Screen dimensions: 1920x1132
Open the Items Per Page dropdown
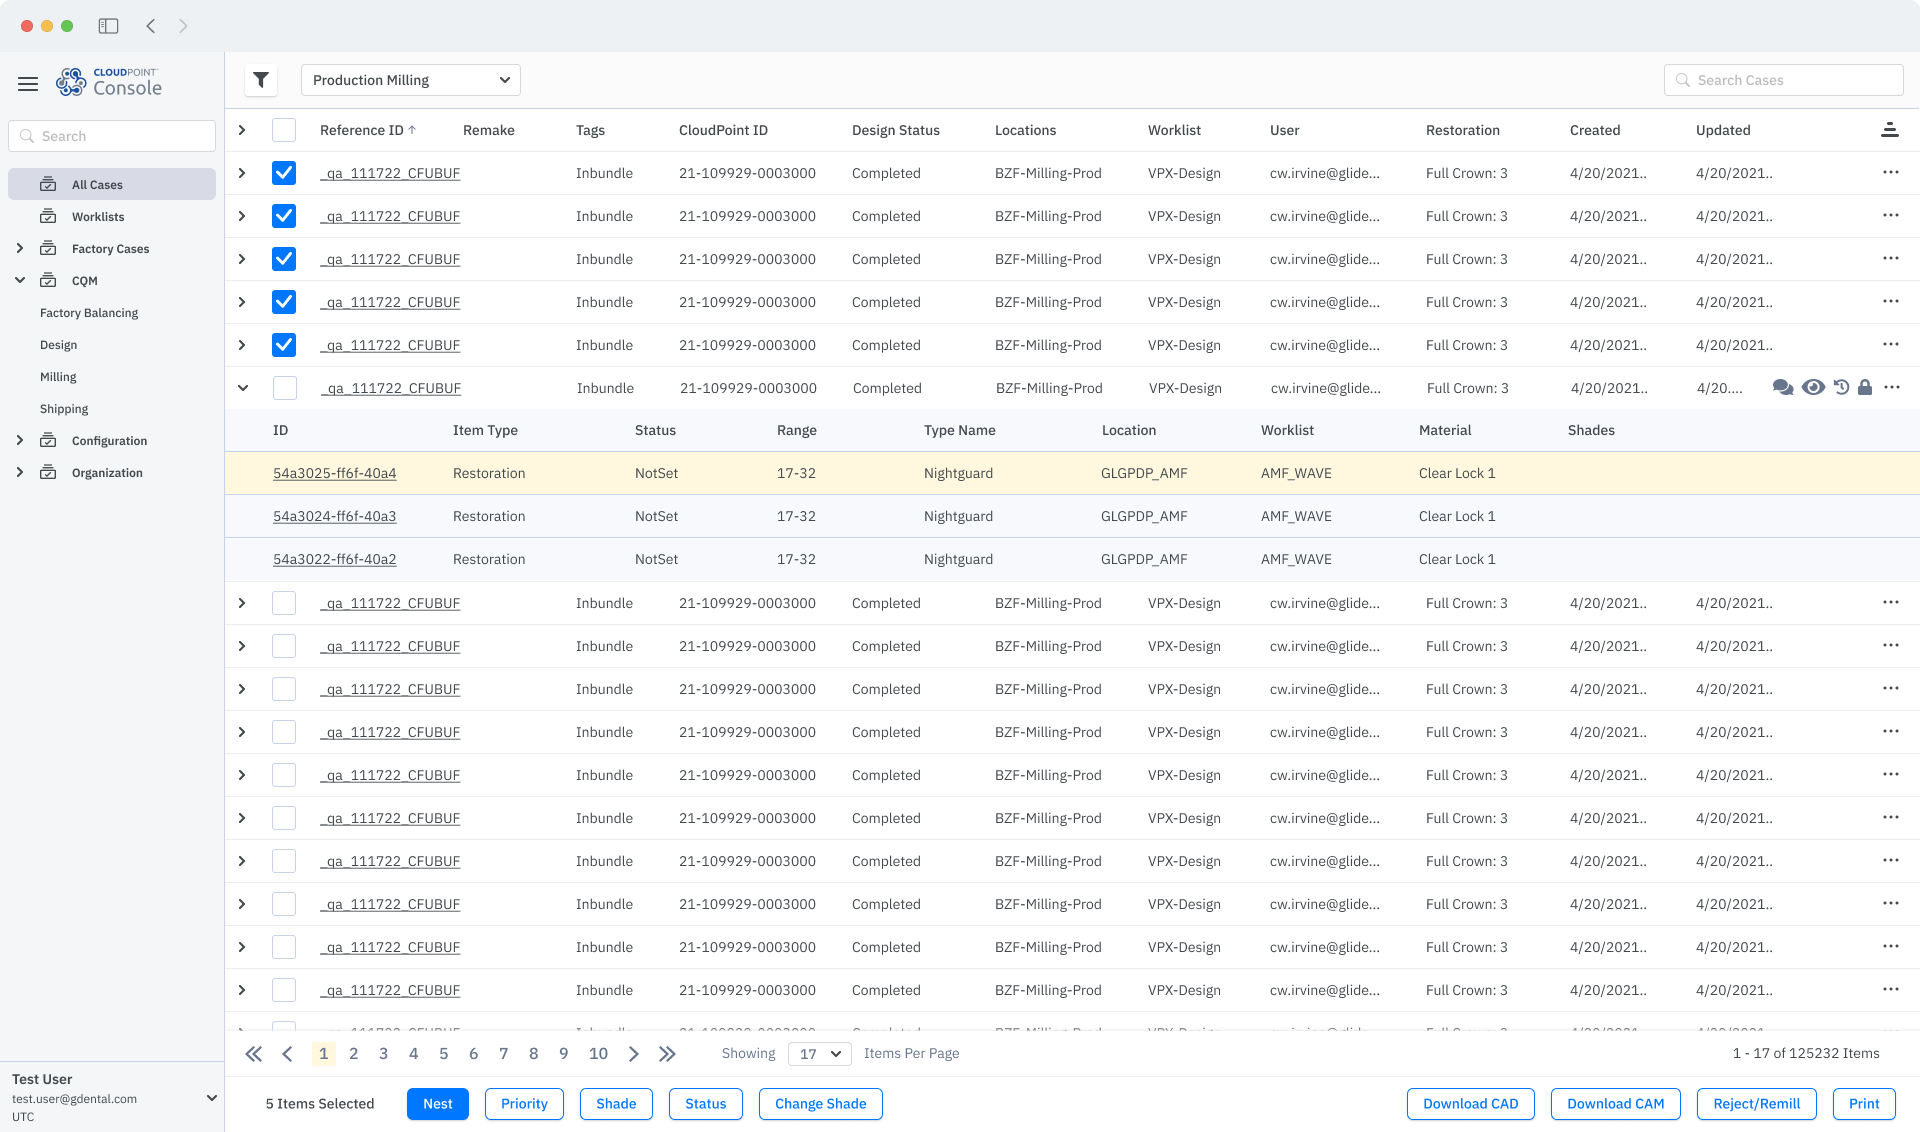819,1053
